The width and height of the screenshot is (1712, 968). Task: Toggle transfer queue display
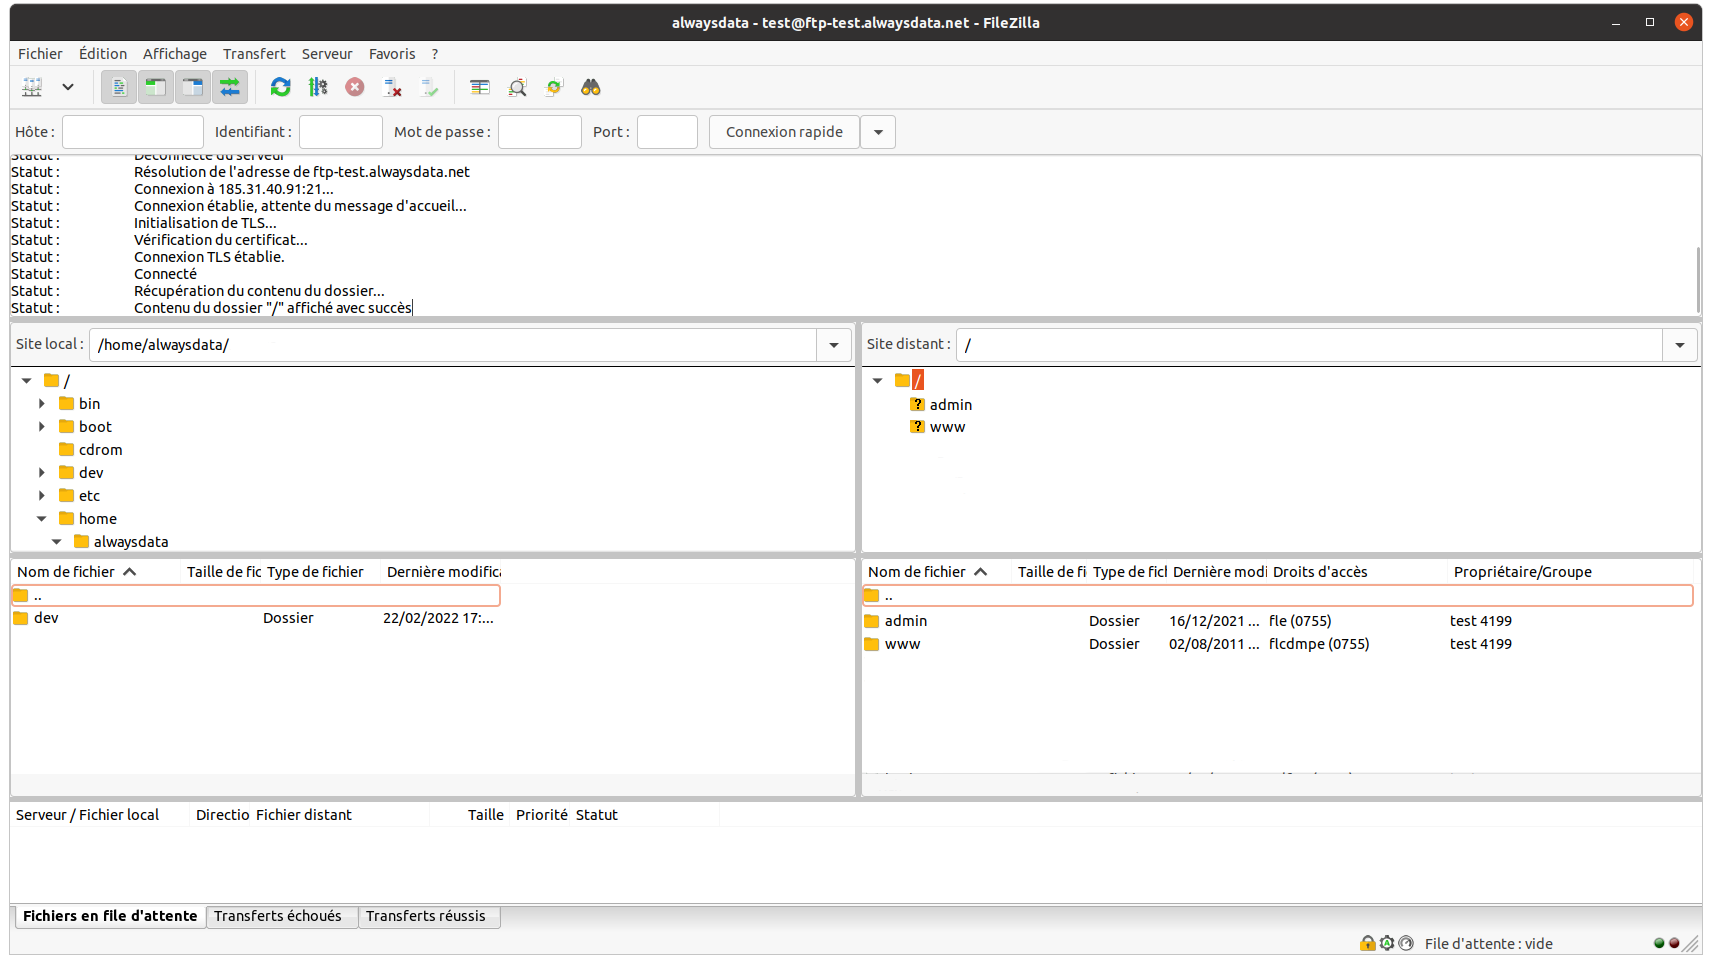tap(230, 88)
